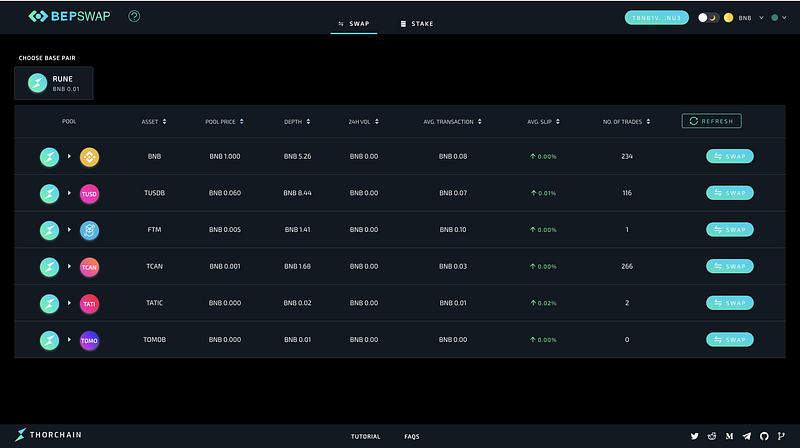Image resolution: width=800 pixels, height=448 pixels.
Task: Select RUNE base pair card
Action: click(54, 83)
